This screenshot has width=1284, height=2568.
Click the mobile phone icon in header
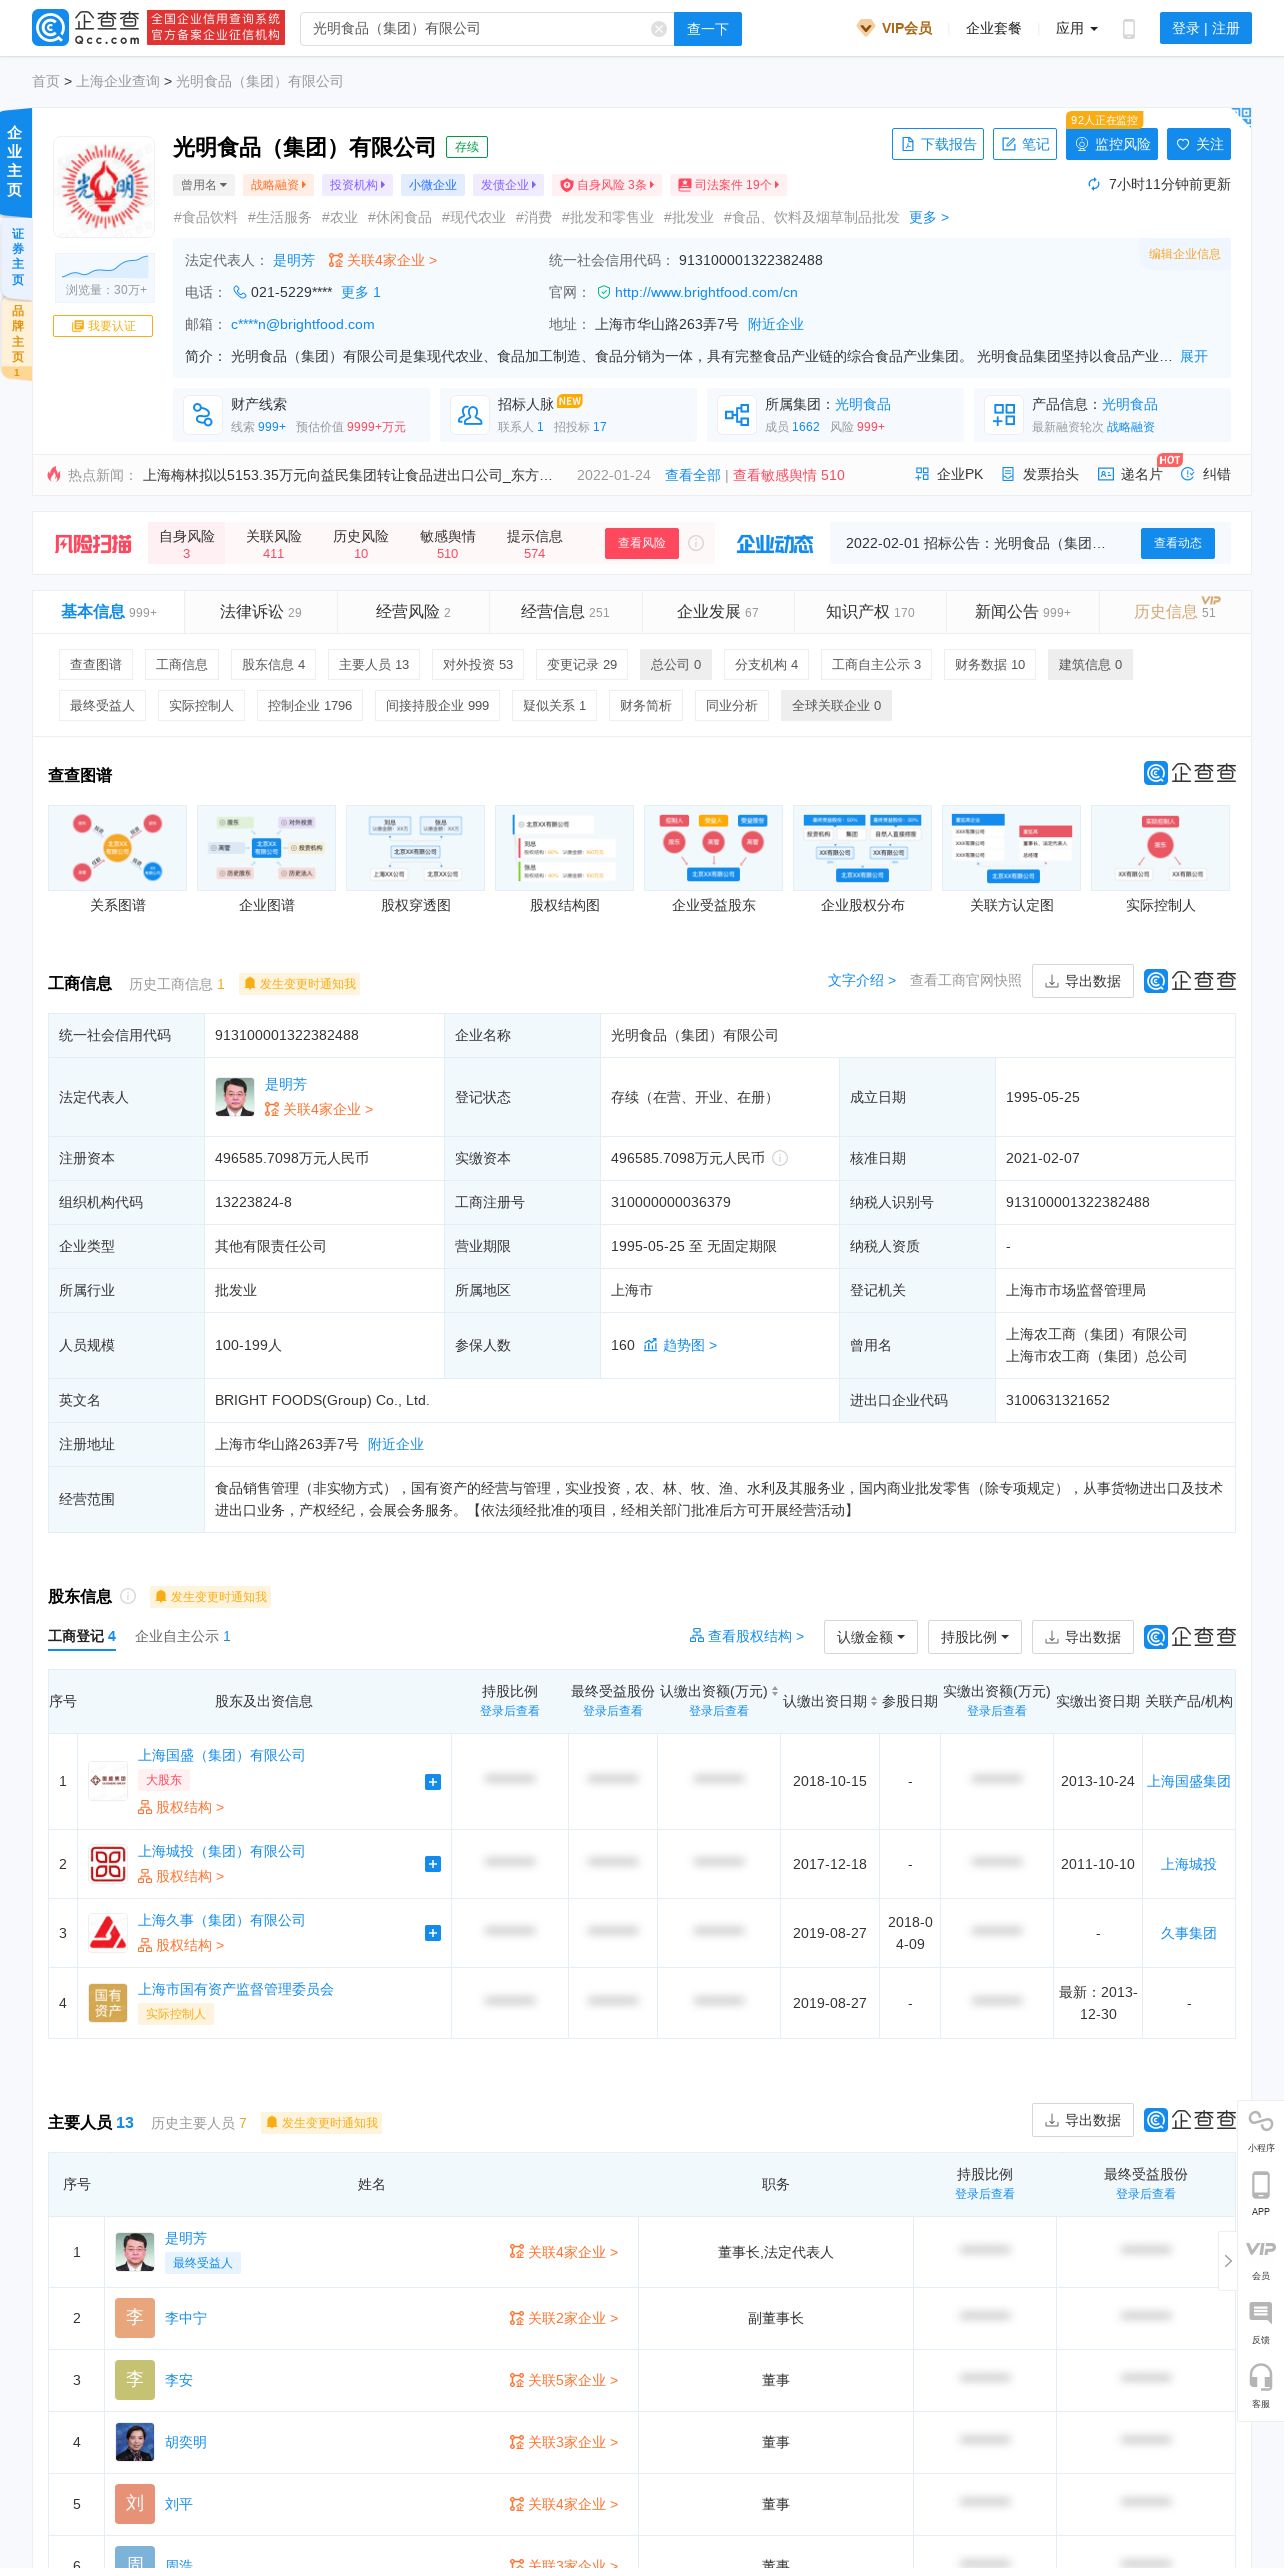1129,29
